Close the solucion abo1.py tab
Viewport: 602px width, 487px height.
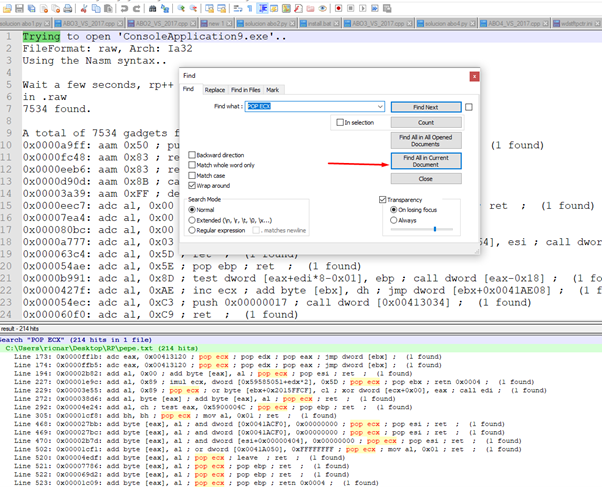(x=47, y=23)
